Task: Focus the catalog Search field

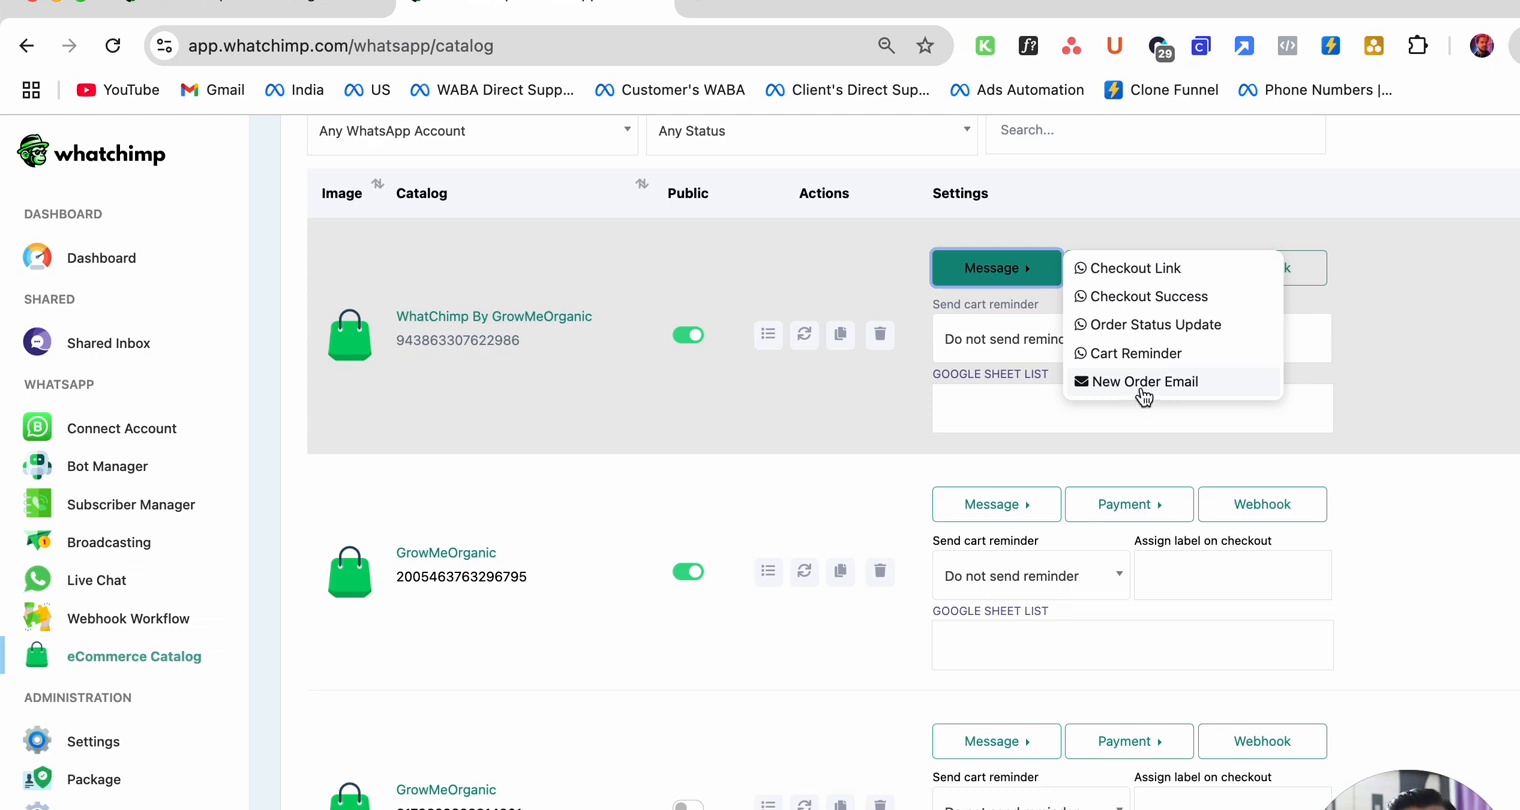Action: 1155,131
